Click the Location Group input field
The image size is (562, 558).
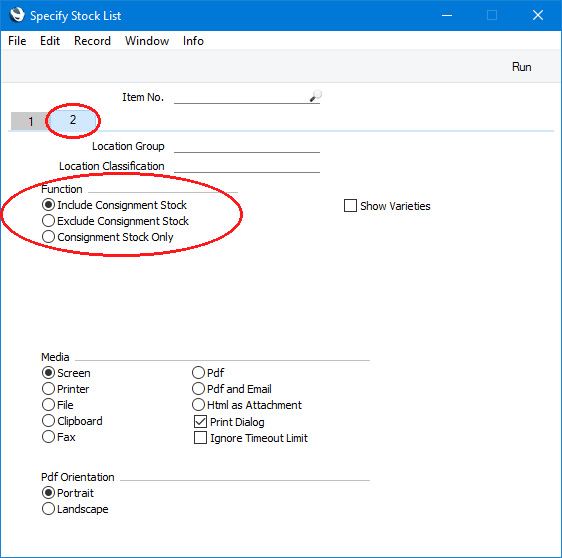247,146
